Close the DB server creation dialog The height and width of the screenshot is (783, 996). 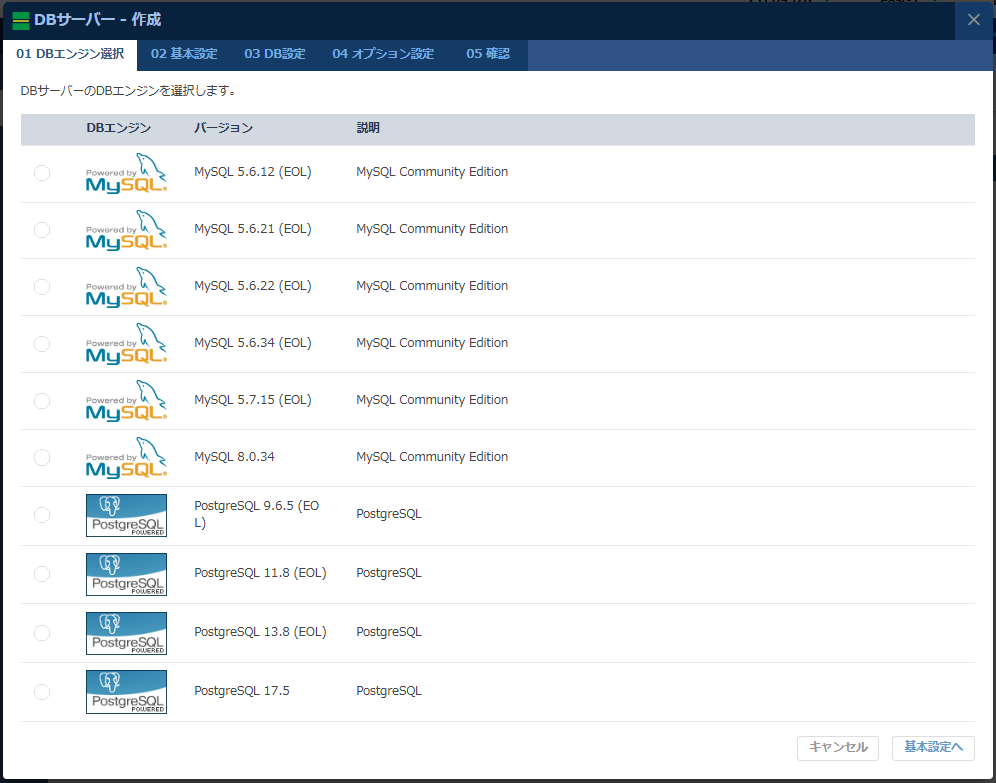click(x=973, y=20)
